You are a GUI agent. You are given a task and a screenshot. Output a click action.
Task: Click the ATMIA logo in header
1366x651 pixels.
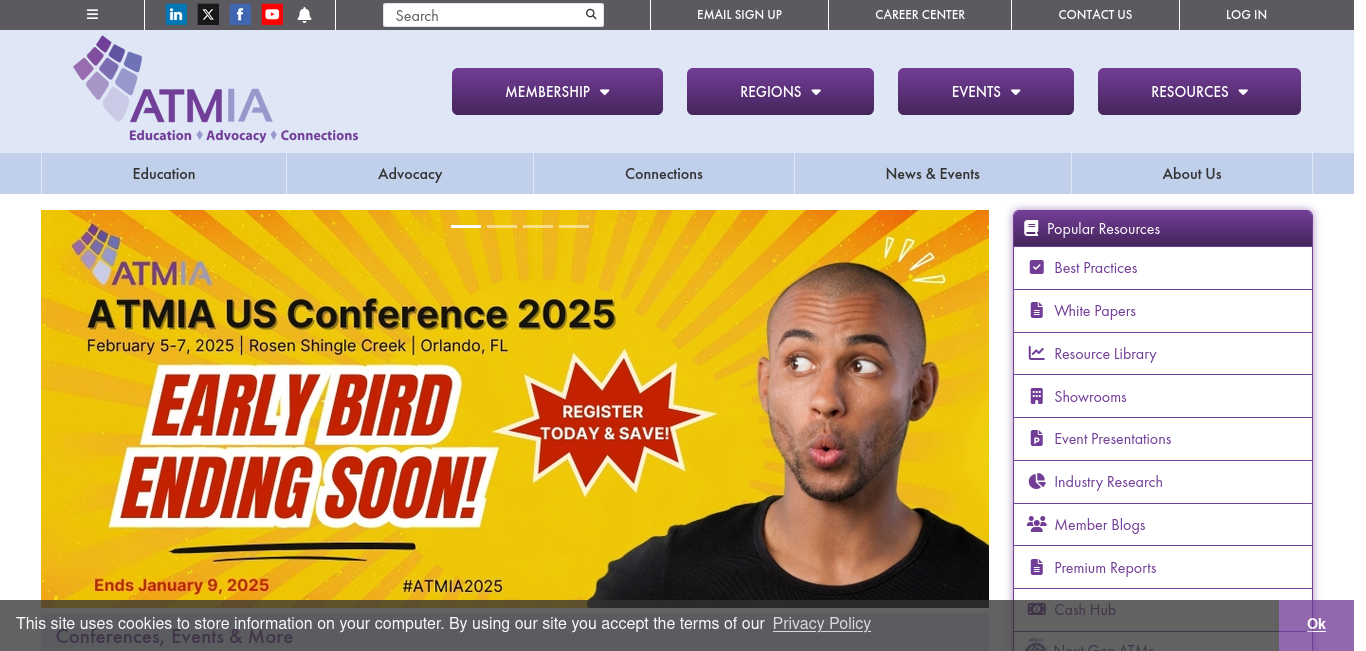pos(215,90)
